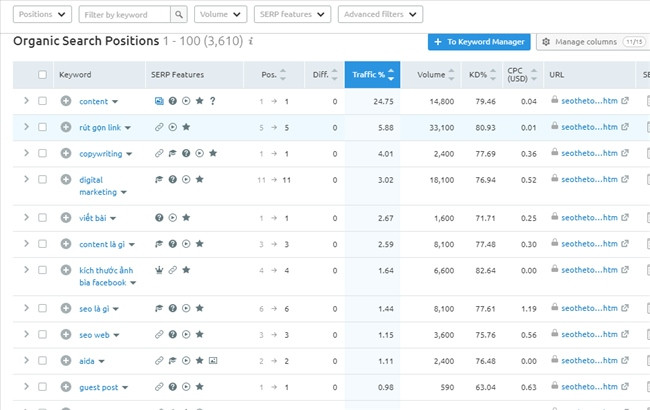Check the box for 'rút gọn link' row
The width and height of the screenshot is (650, 410).
(42, 127)
